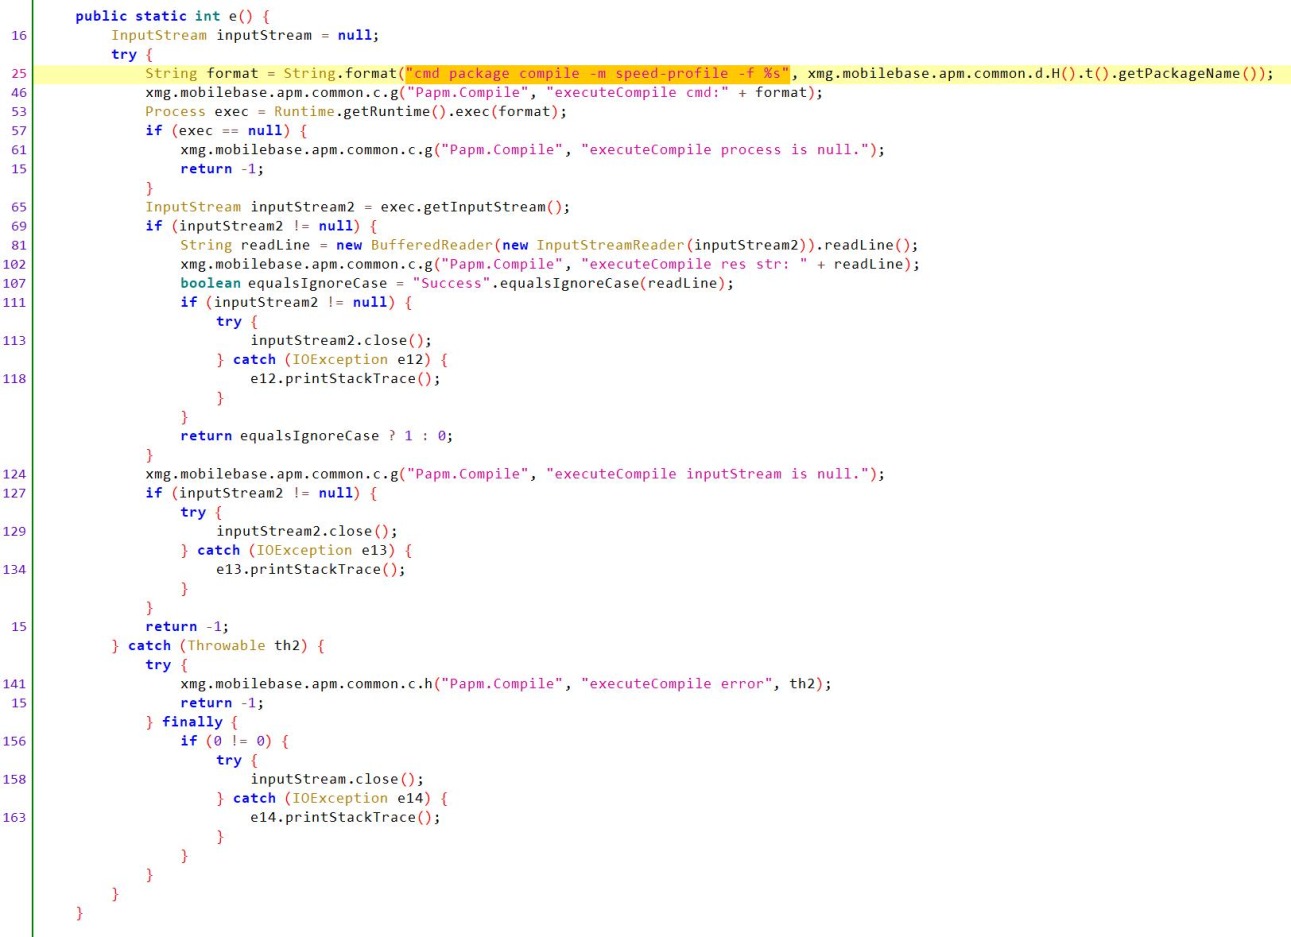
Task: Click the "Success" string literal
Action: (451, 283)
